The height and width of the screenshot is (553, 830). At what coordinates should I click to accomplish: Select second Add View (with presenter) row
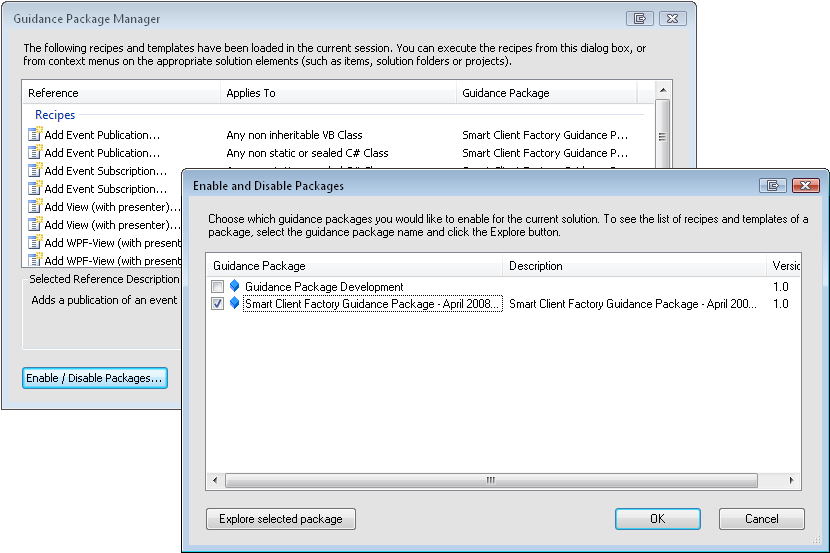point(112,225)
